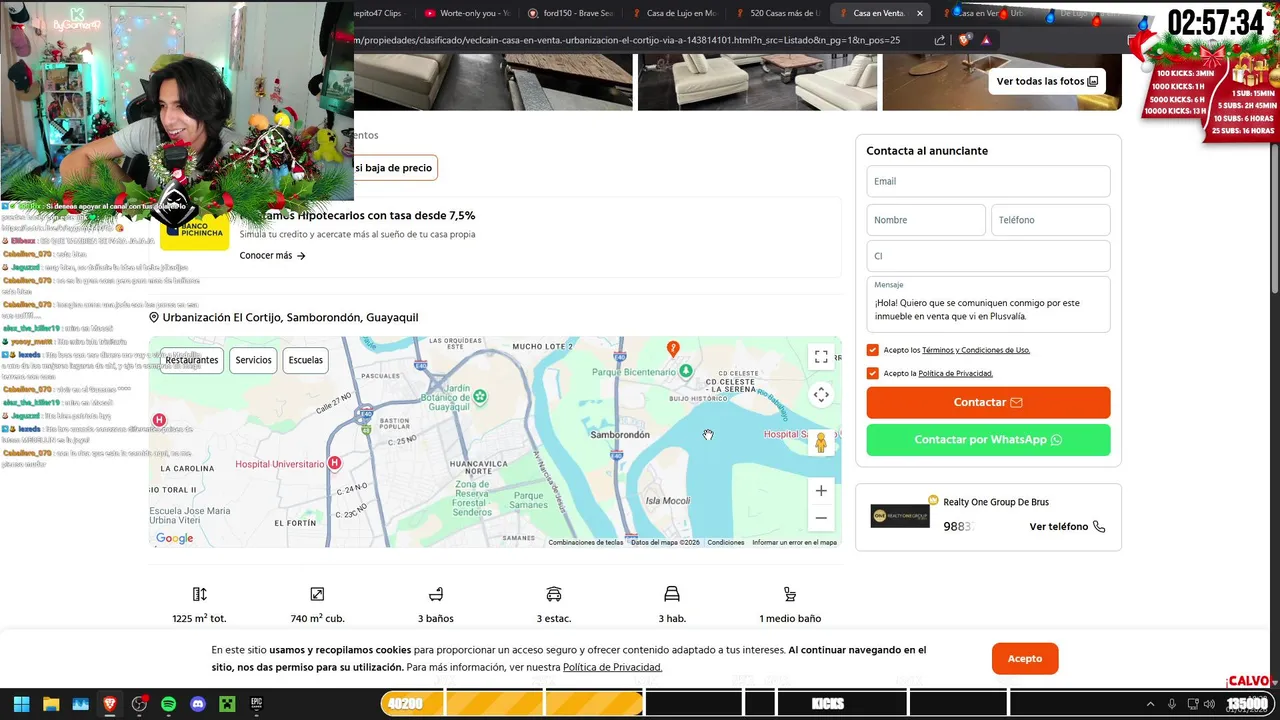Click the map camera controls icon
Screen dimensions: 1280x720
tap(821, 395)
